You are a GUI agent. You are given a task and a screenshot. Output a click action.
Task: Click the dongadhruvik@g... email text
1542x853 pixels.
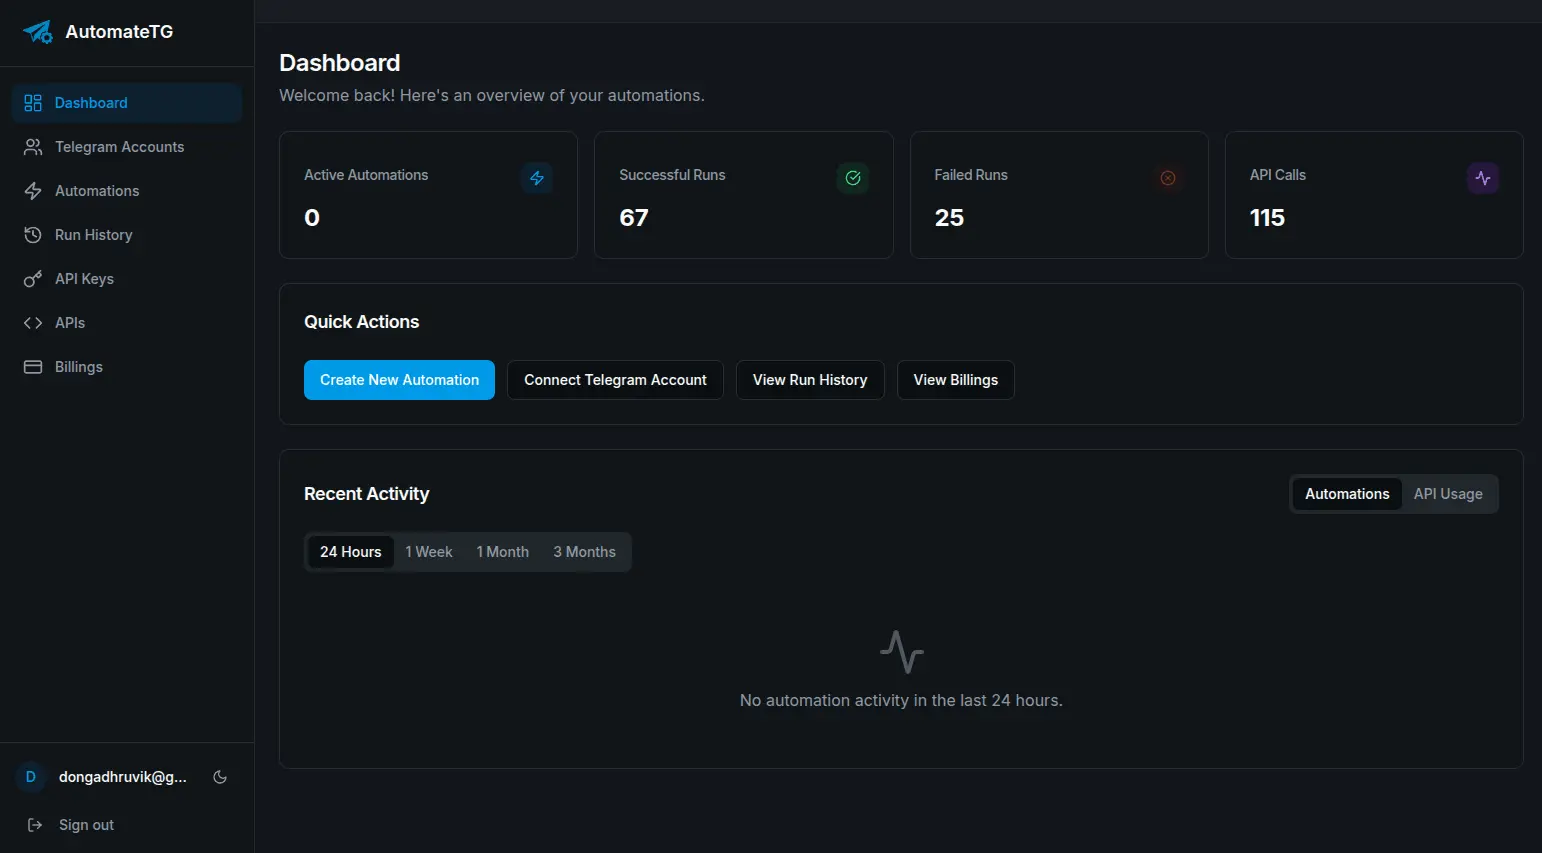(122, 777)
